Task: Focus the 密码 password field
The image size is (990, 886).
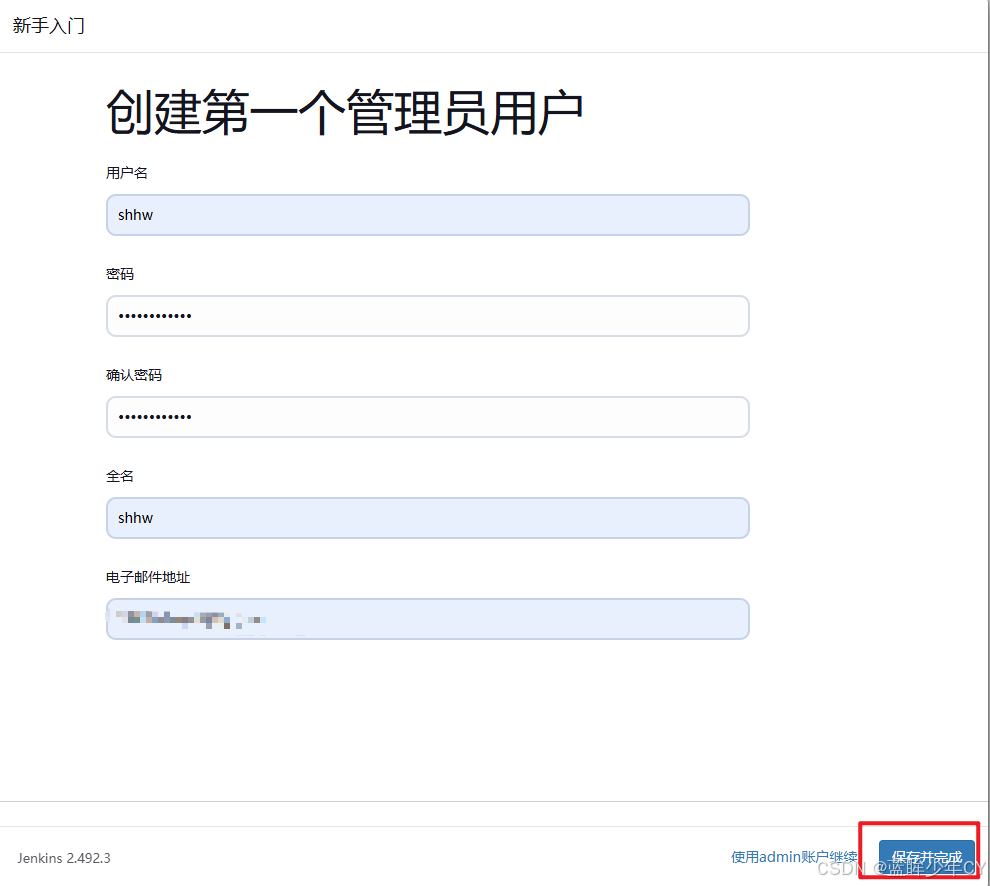Action: pyautogui.click(x=427, y=316)
